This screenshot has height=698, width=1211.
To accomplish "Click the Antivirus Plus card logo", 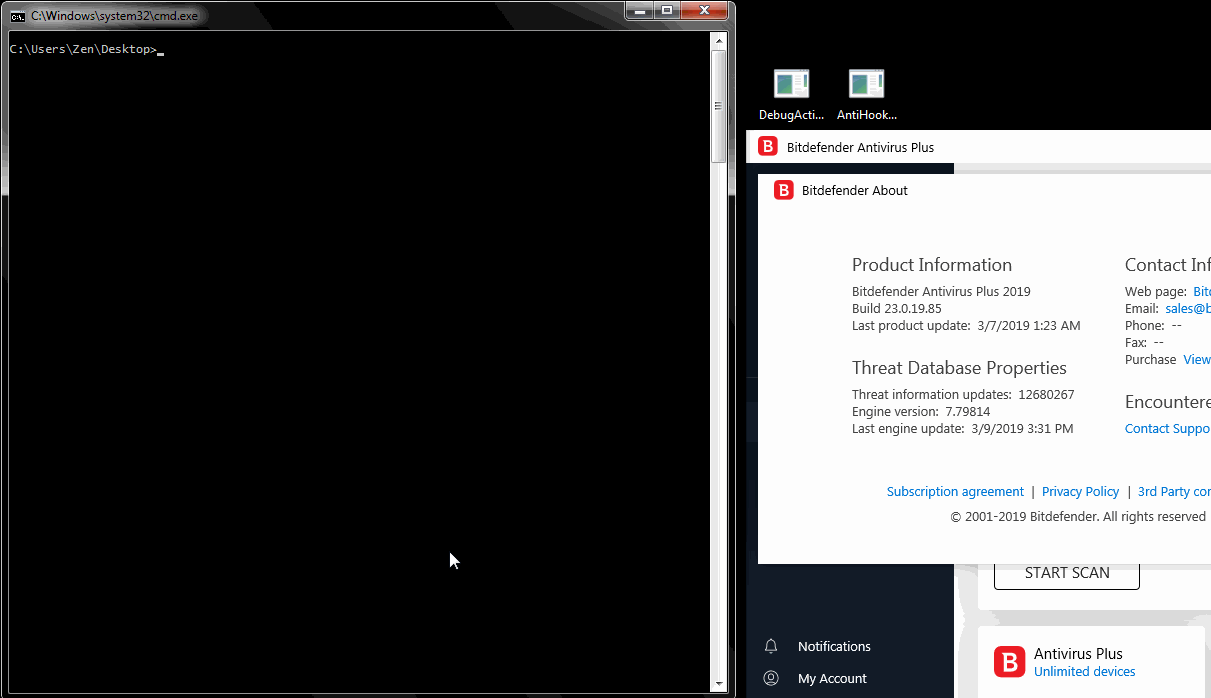I will pos(1009,662).
